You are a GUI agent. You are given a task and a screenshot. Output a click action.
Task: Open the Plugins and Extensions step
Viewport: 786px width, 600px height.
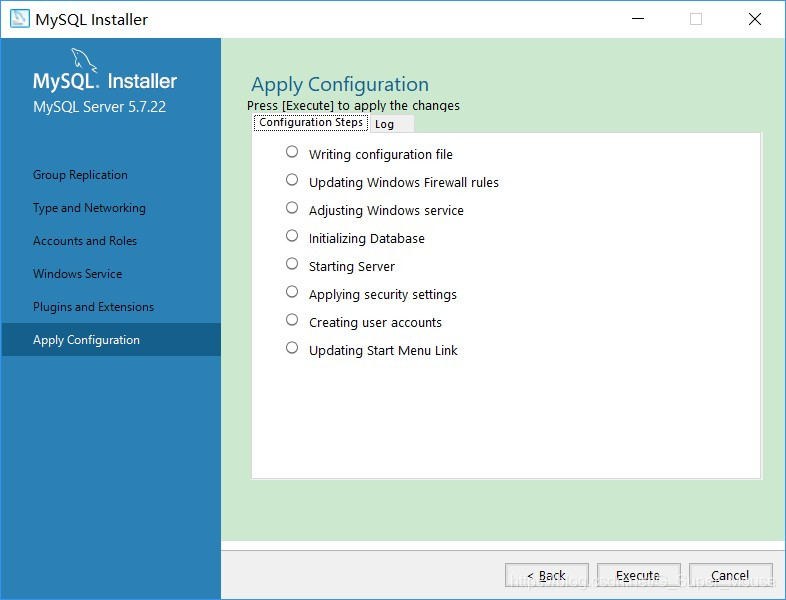pyautogui.click(x=93, y=307)
